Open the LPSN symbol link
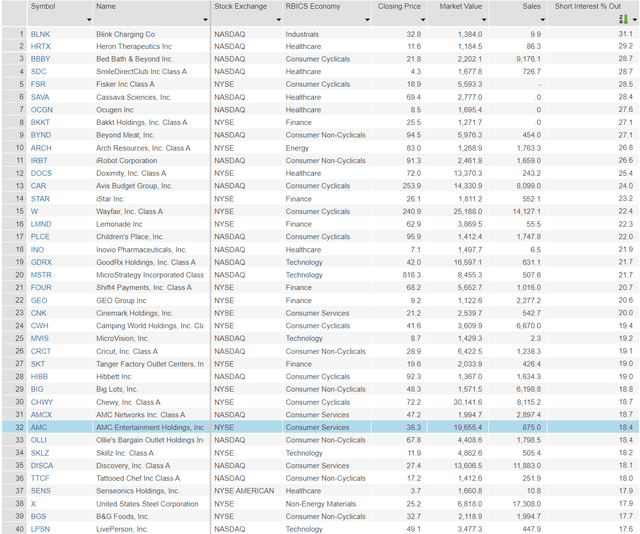Image resolution: width=640 pixels, height=534 pixels. click(x=40, y=529)
